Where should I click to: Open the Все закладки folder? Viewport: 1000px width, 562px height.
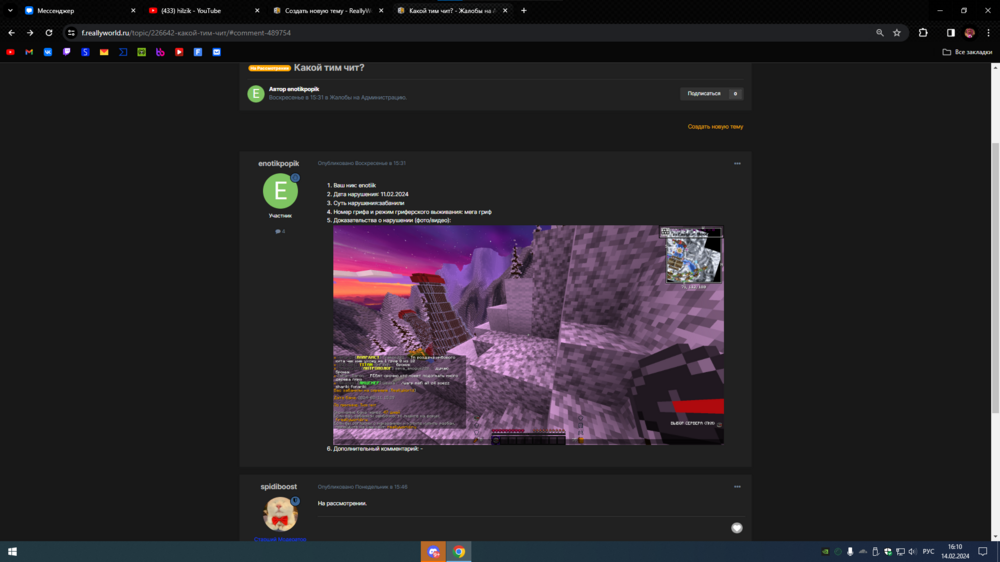pyautogui.click(x=967, y=52)
